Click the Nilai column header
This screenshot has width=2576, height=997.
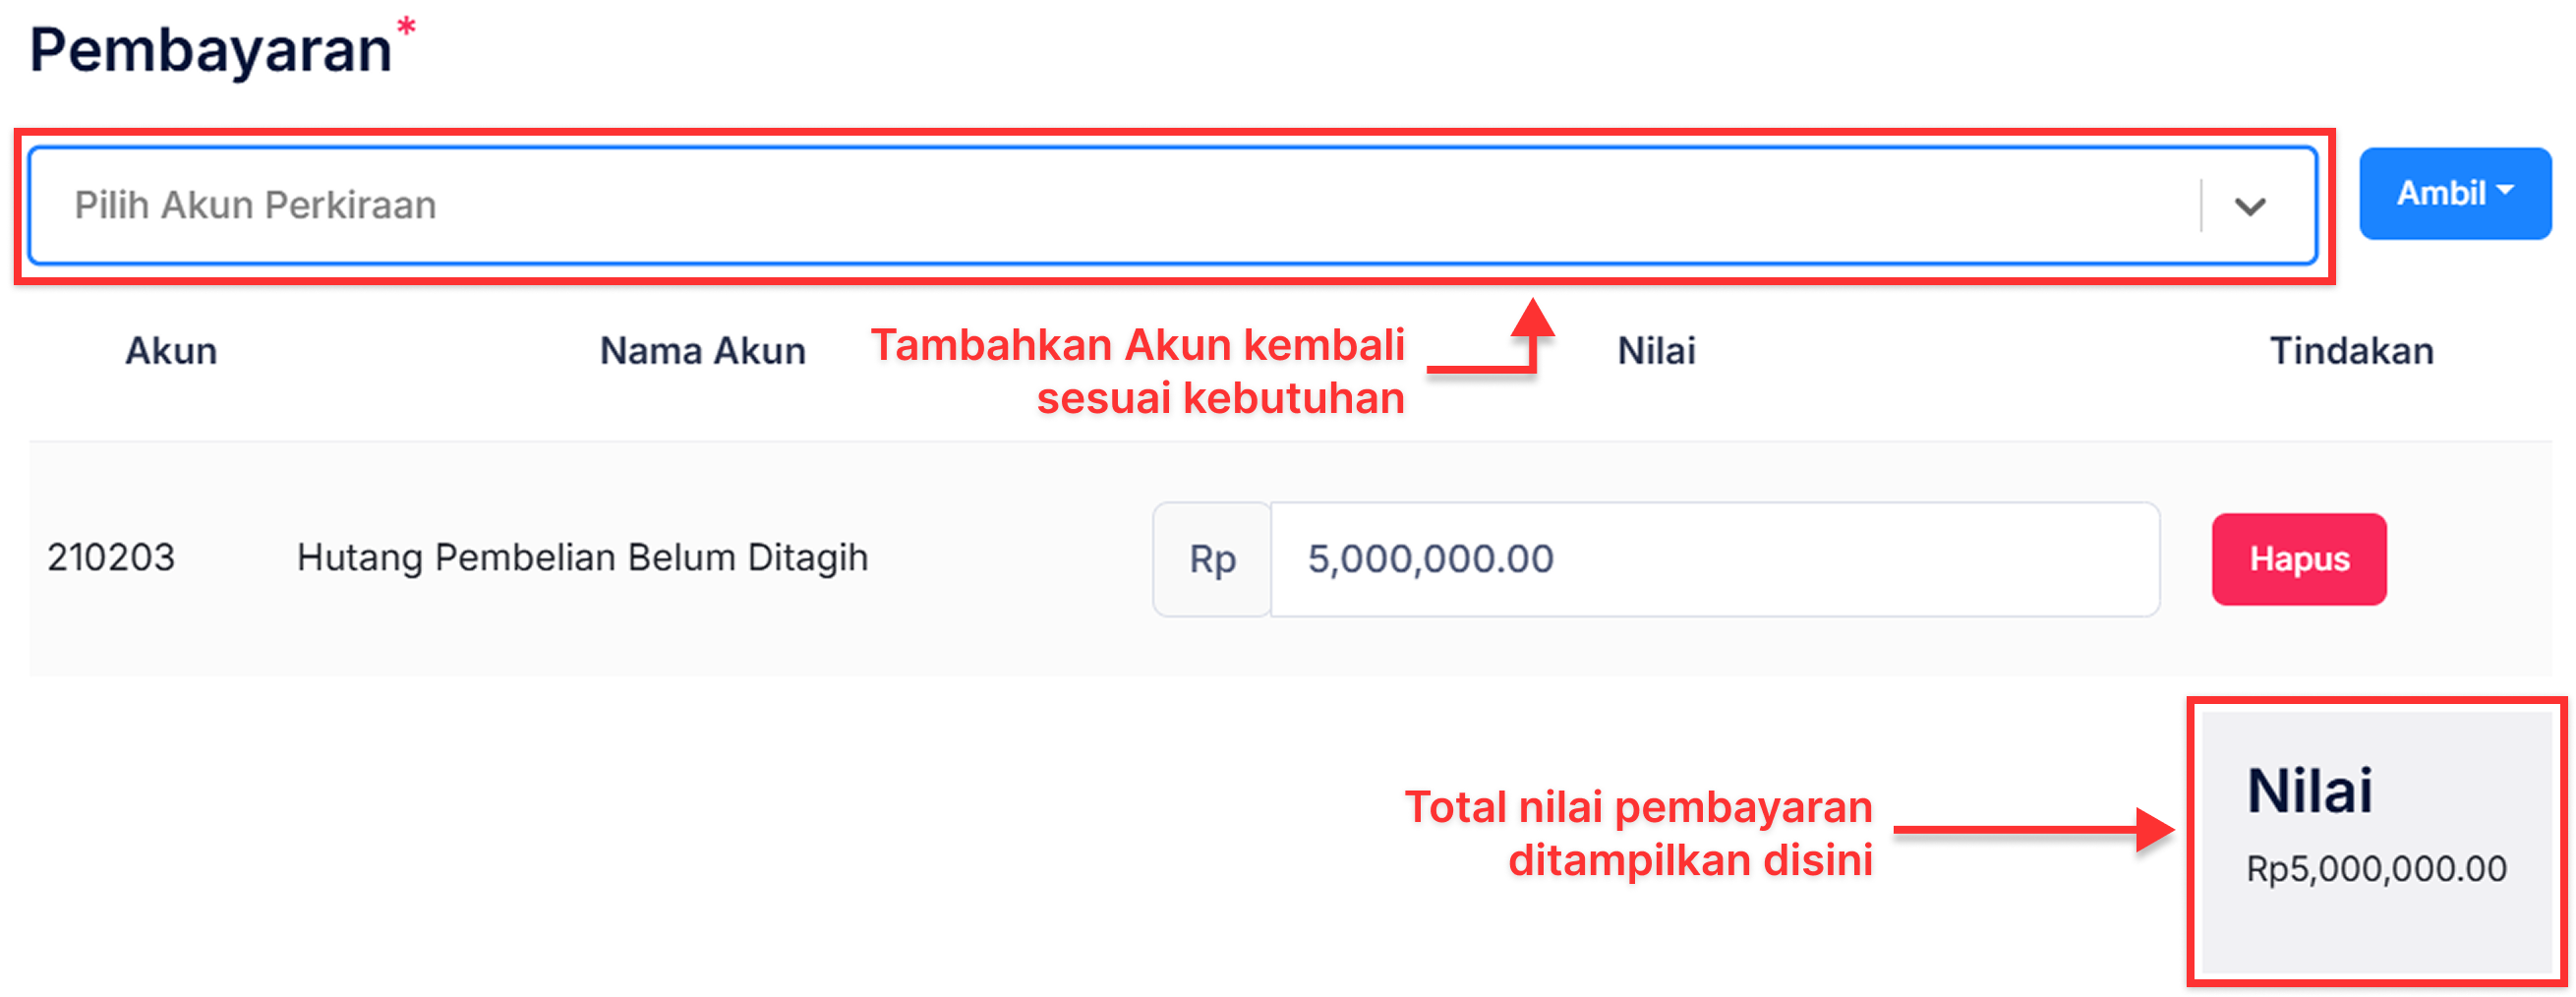coord(1656,350)
